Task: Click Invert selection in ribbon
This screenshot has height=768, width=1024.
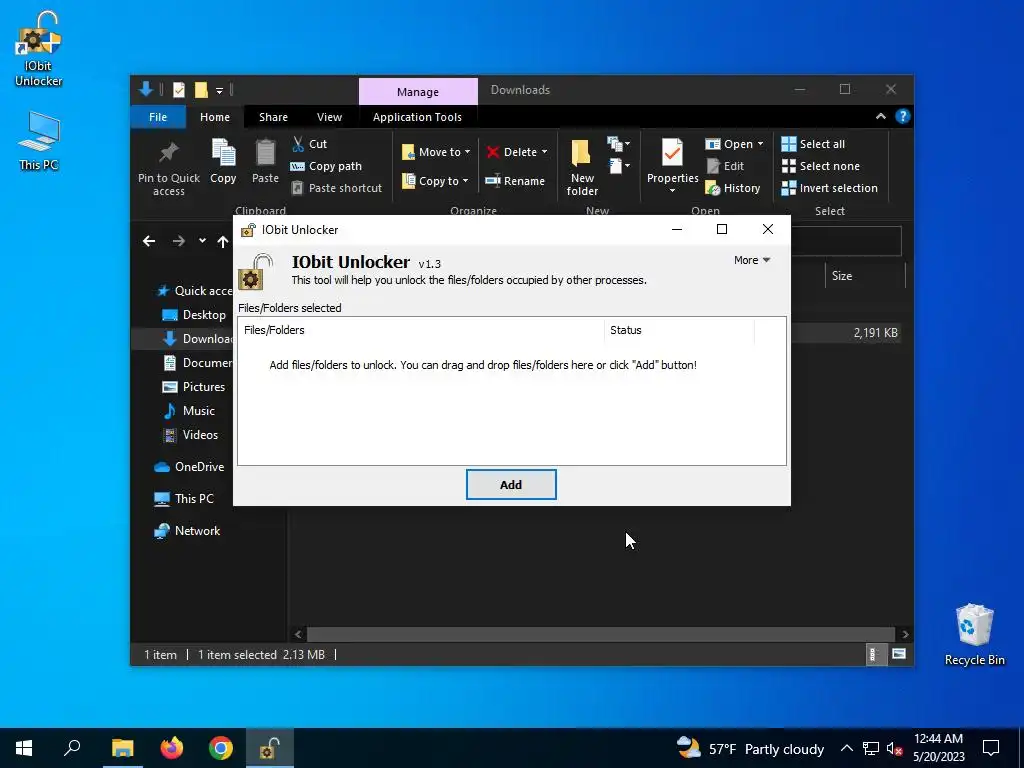Action: [829, 188]
